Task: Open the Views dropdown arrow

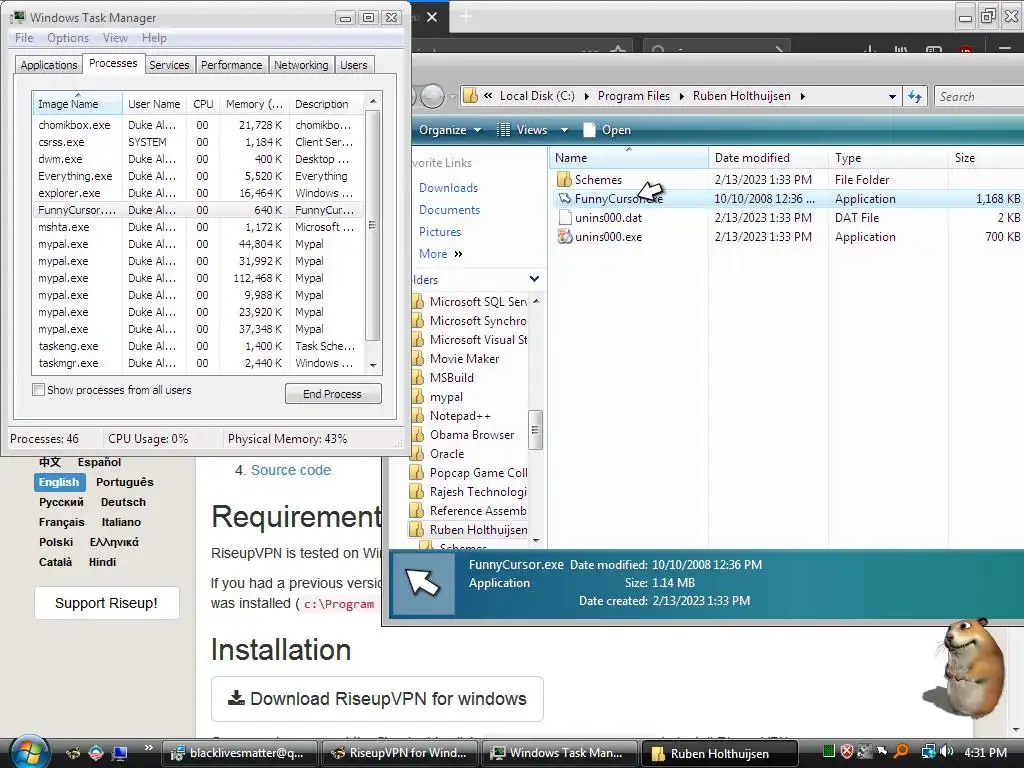Action: click(564, 130)
